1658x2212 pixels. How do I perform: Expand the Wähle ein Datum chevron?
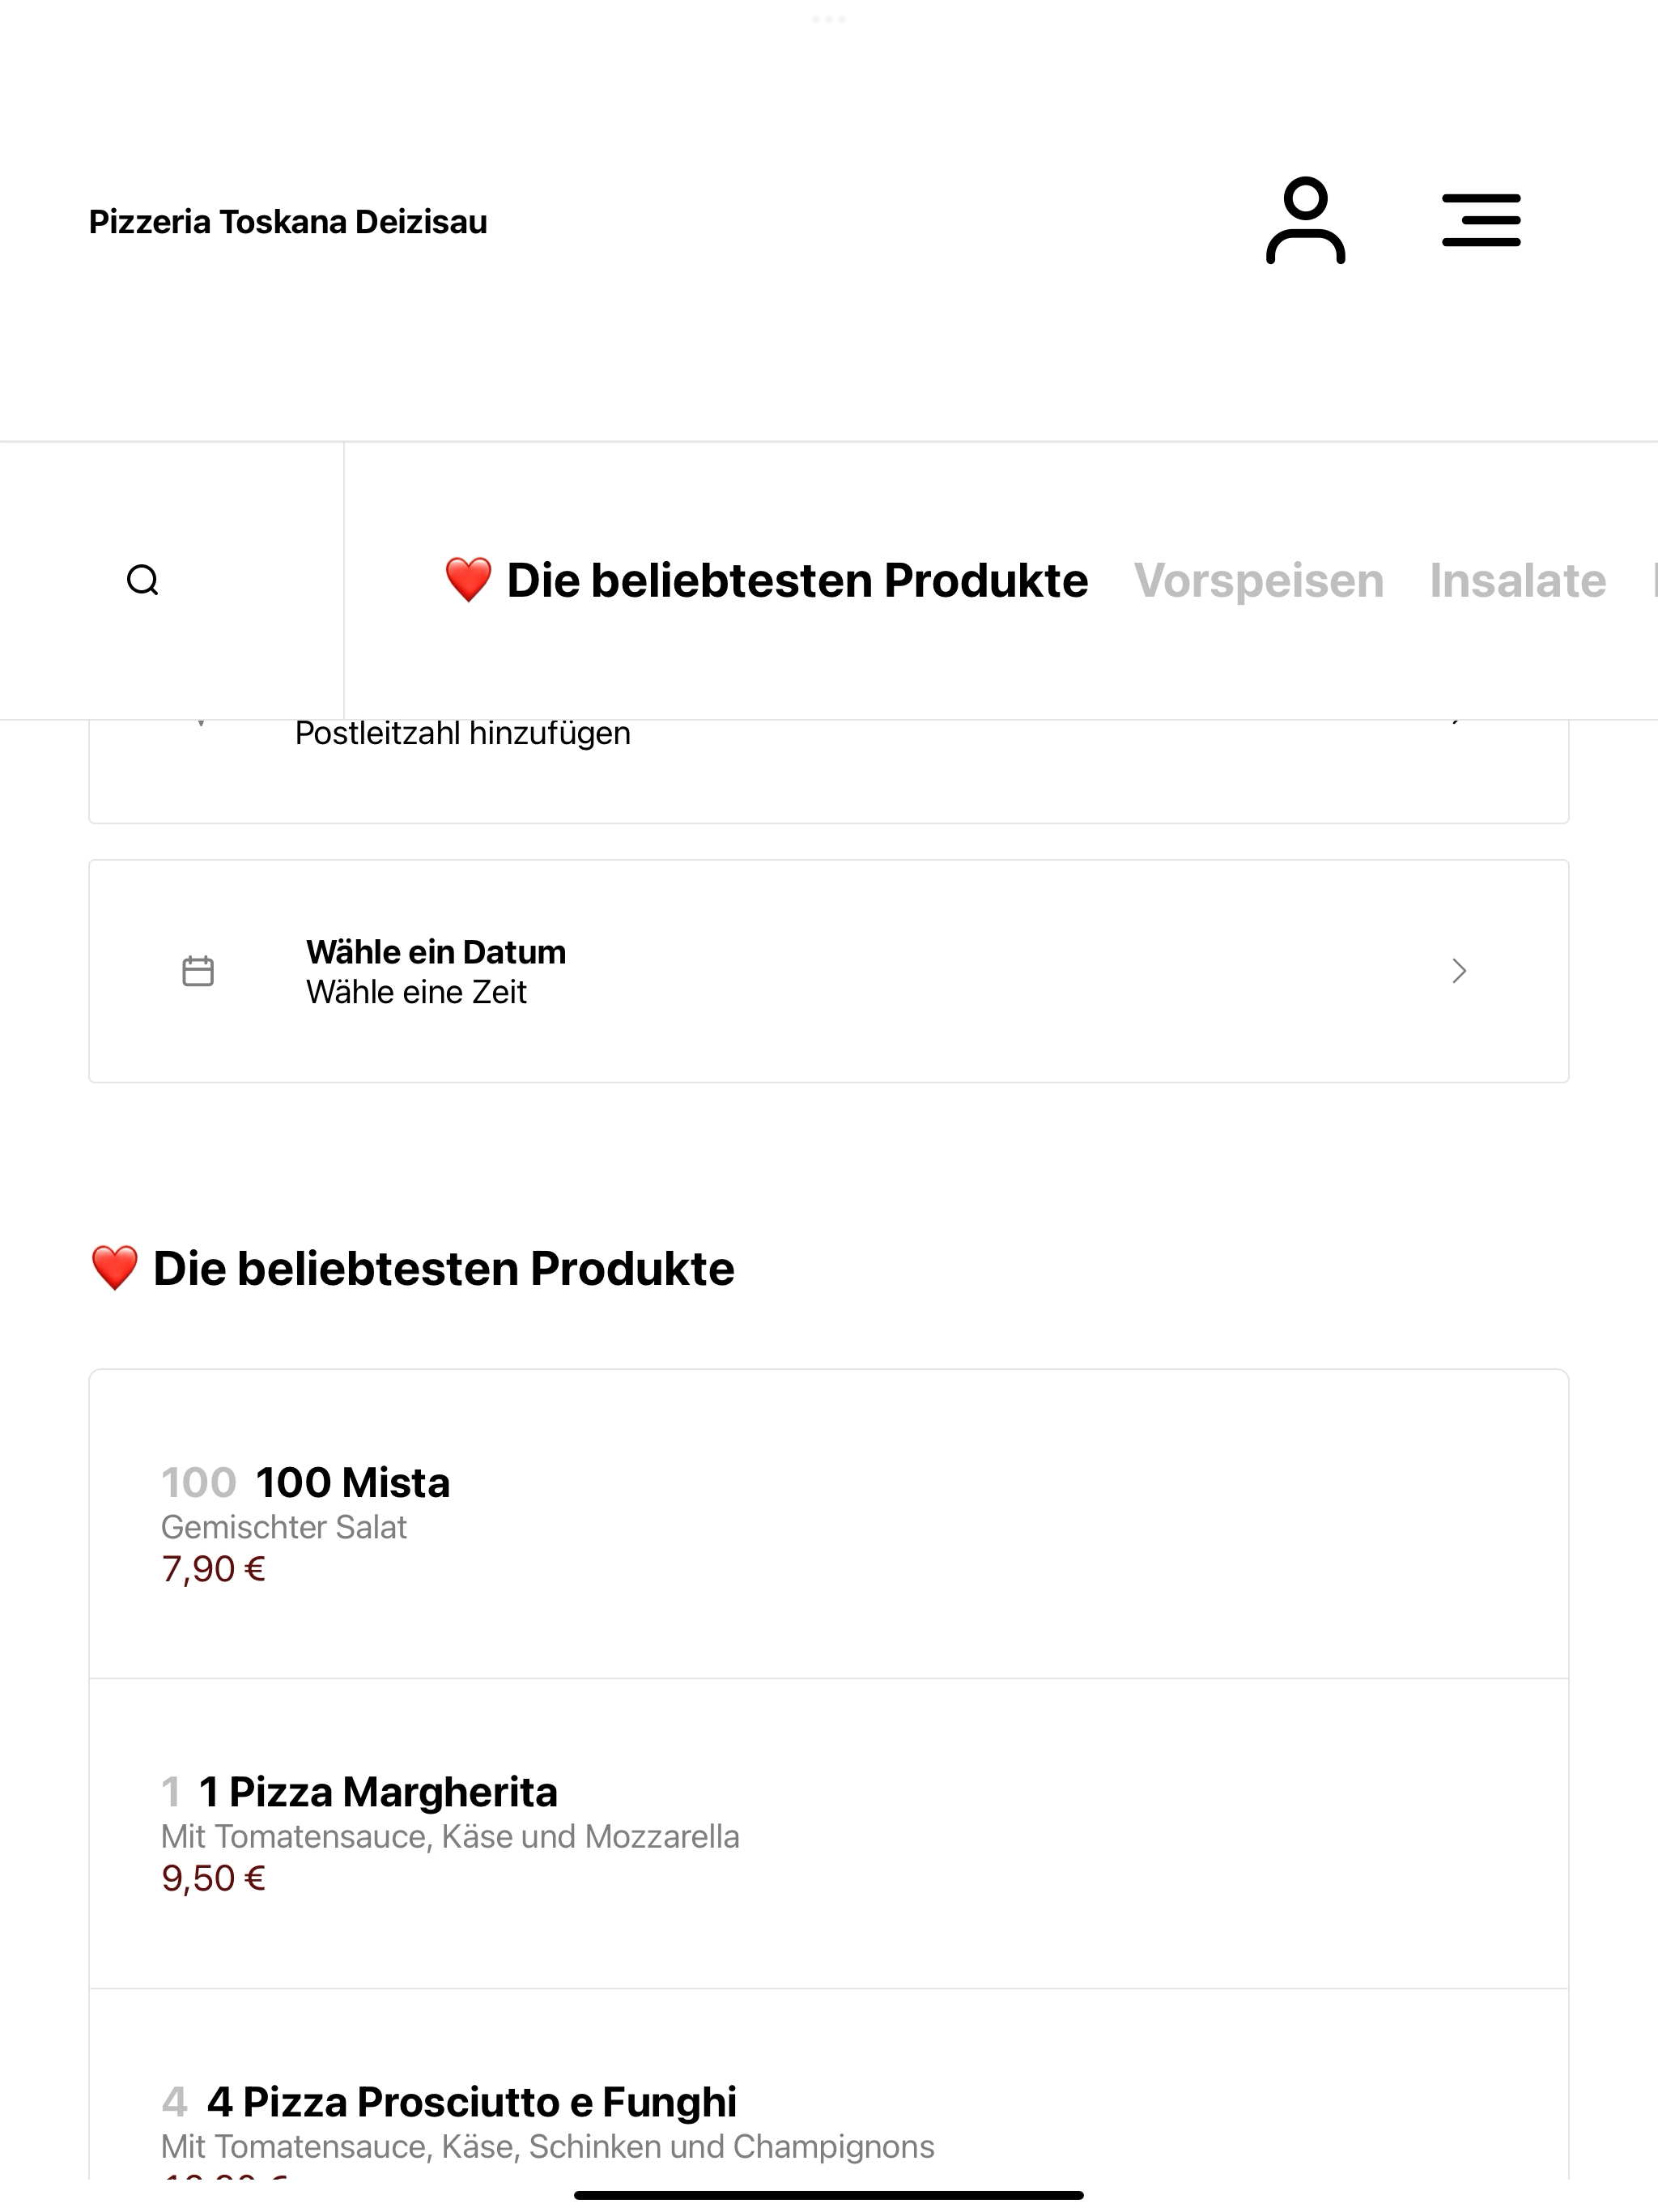pos(1459,971)
